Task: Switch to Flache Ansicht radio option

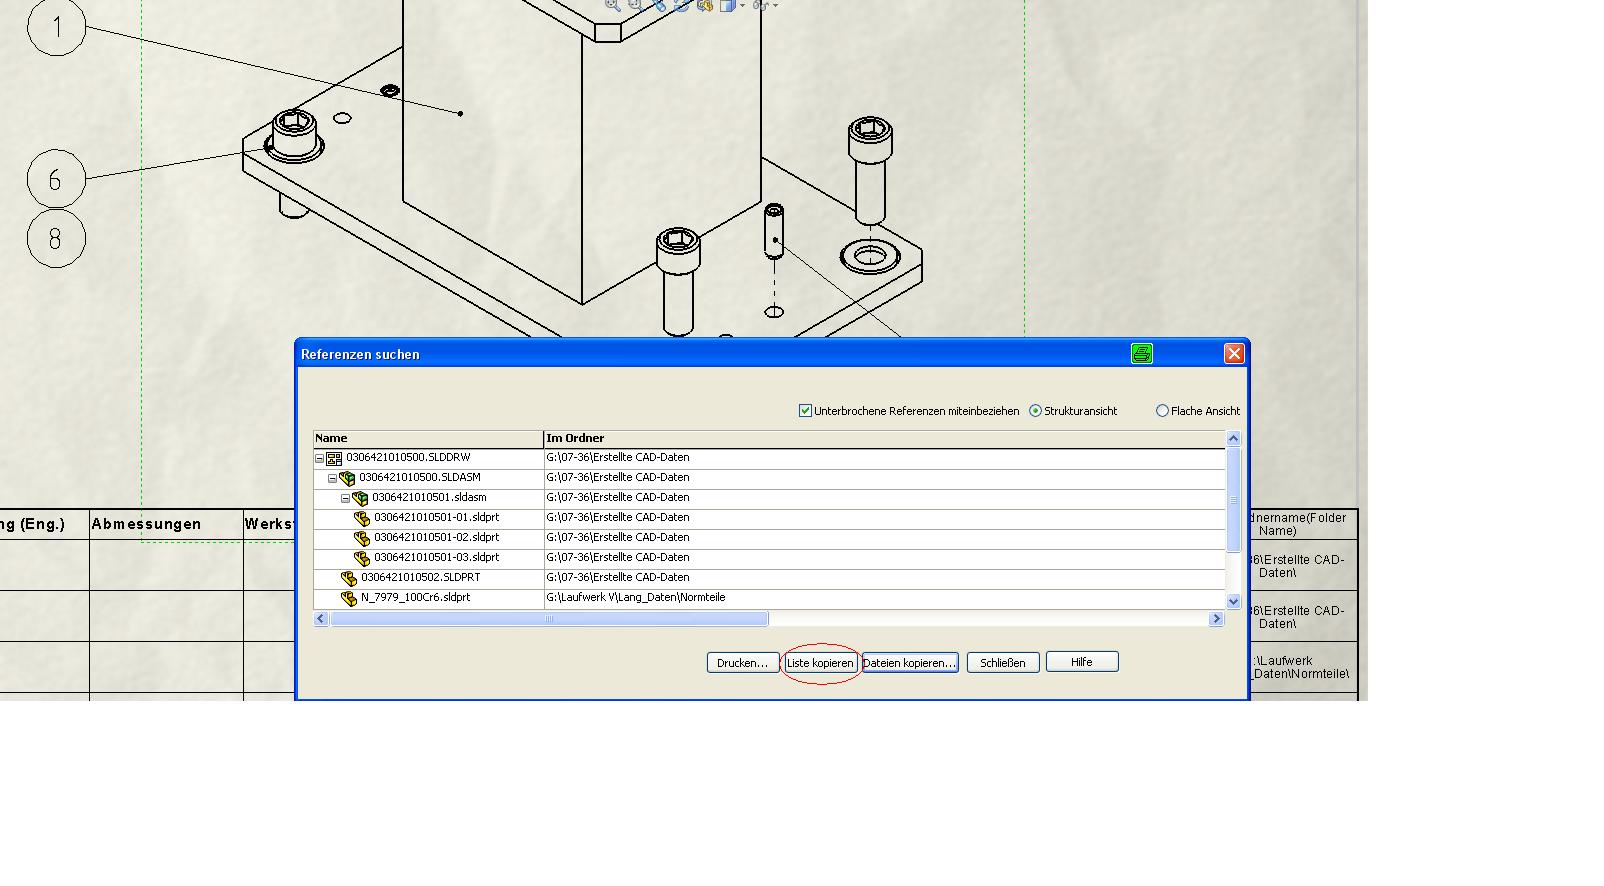Action: (x=1162, y=411)
